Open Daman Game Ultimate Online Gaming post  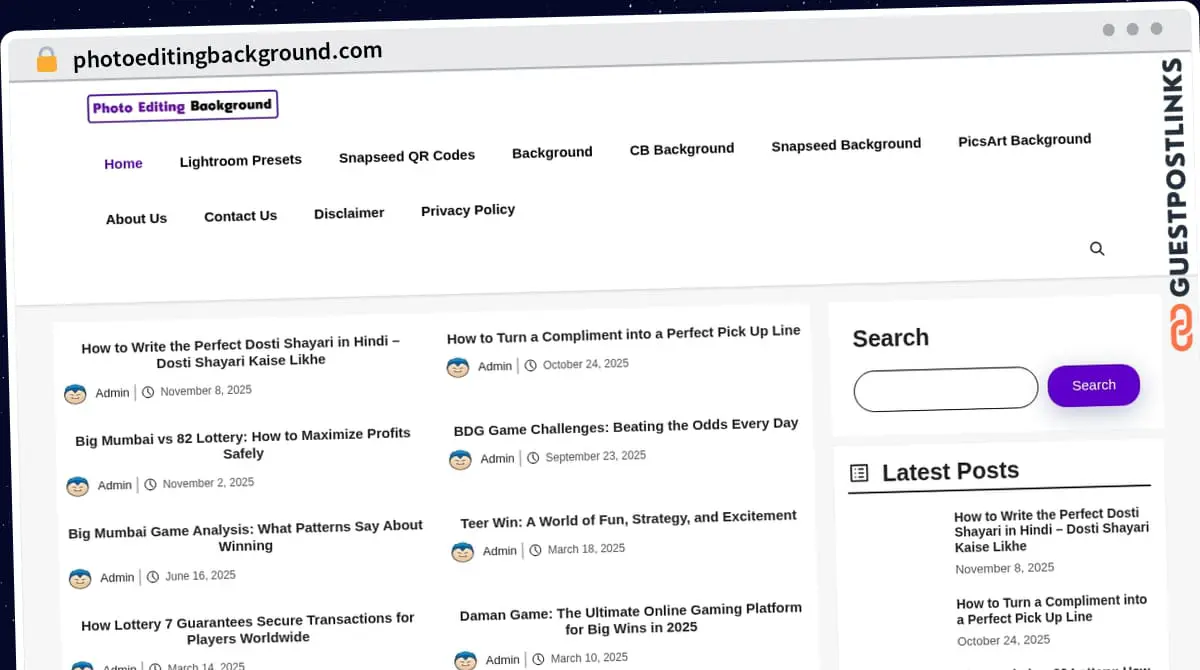pyautogui.click(x=630, y=618)
